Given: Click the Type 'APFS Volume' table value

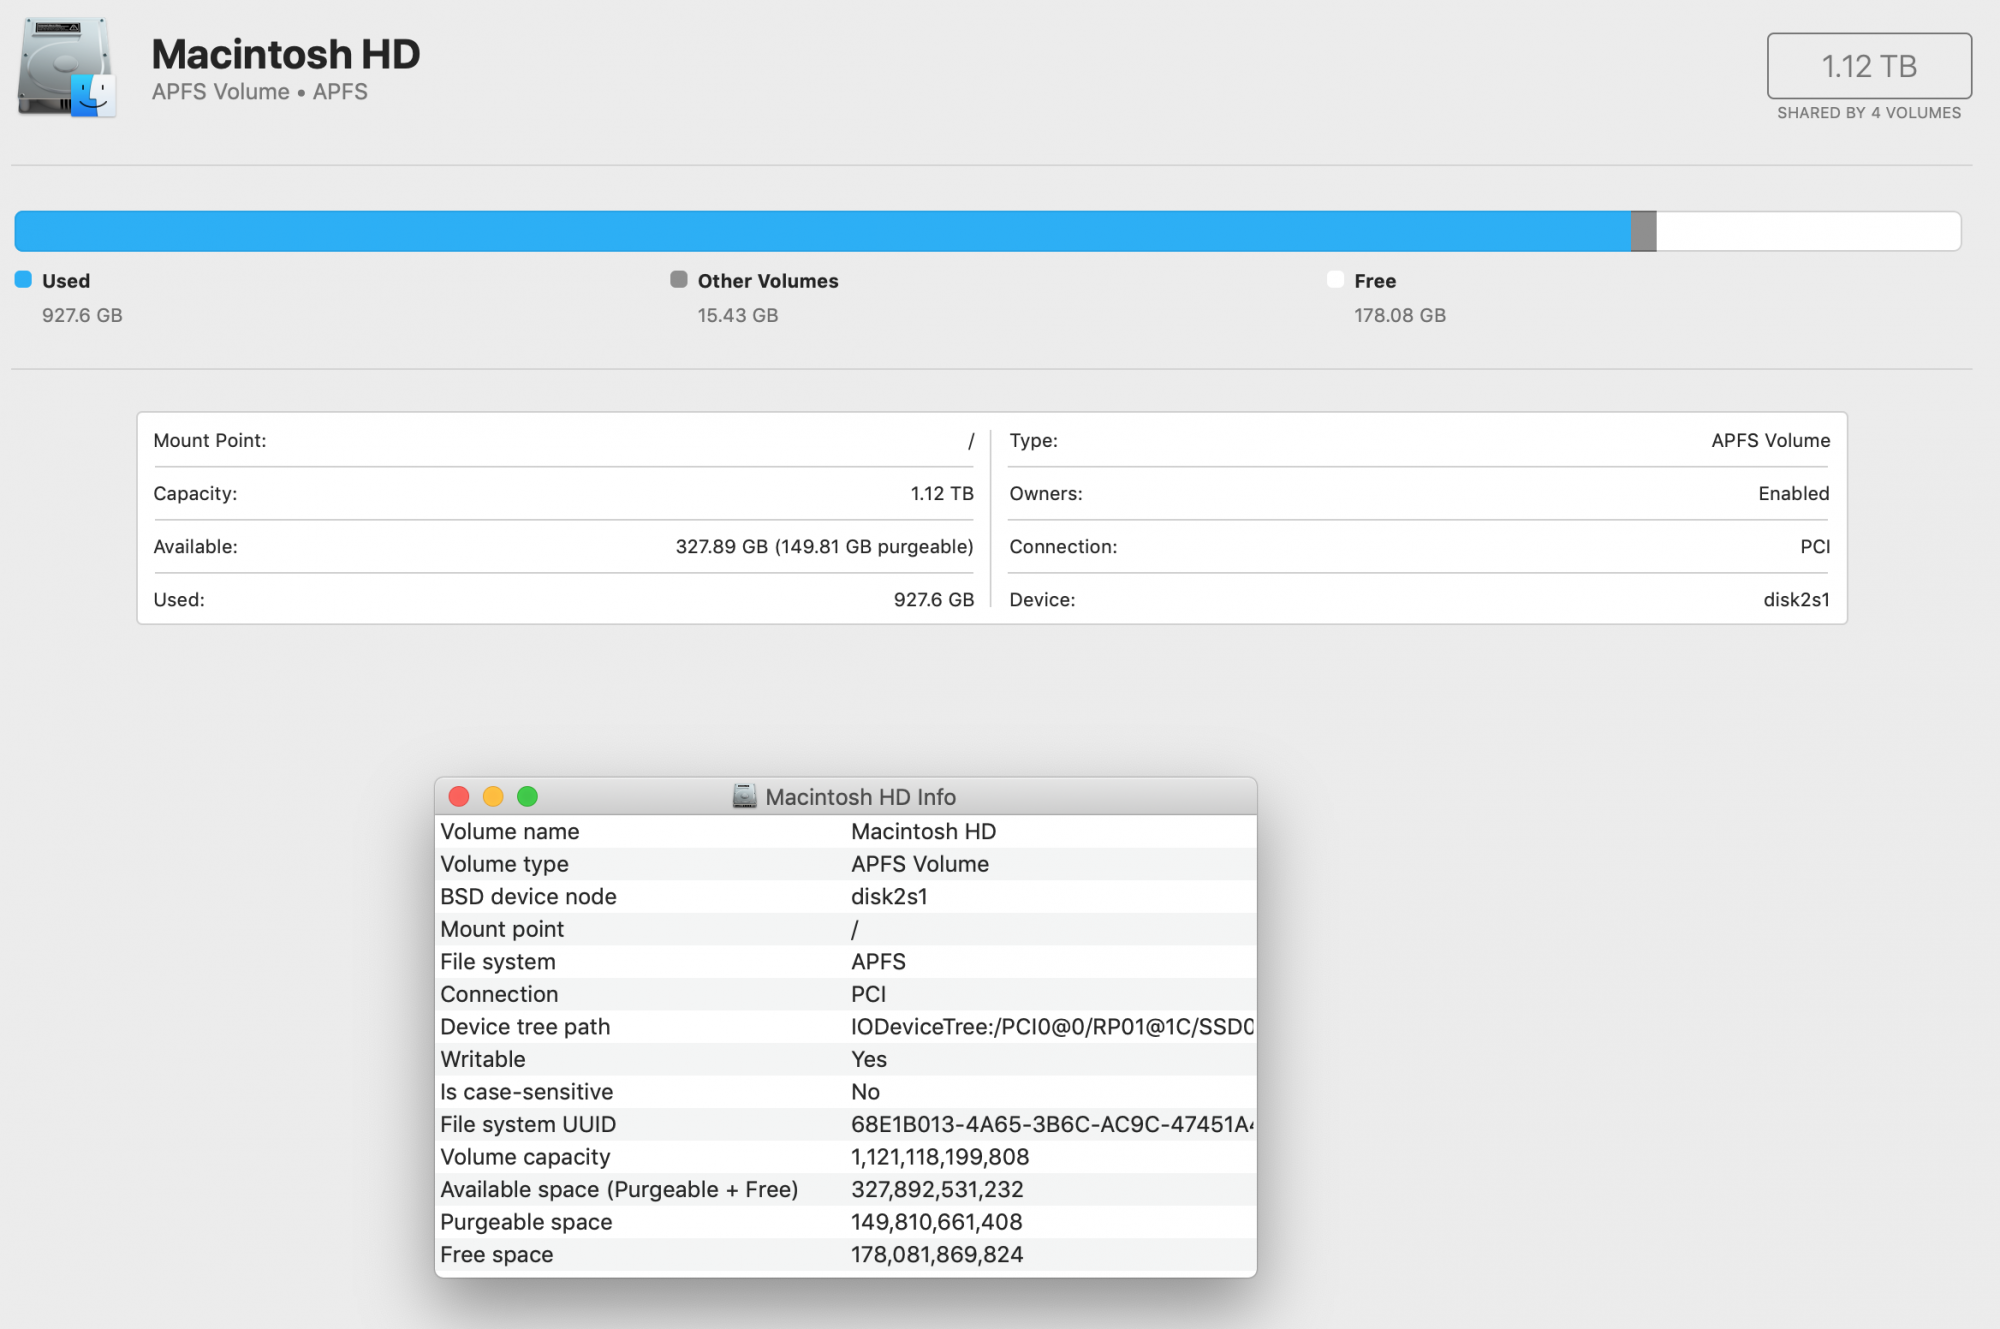Looking at the screenshot, I should tap(1770, 440).
